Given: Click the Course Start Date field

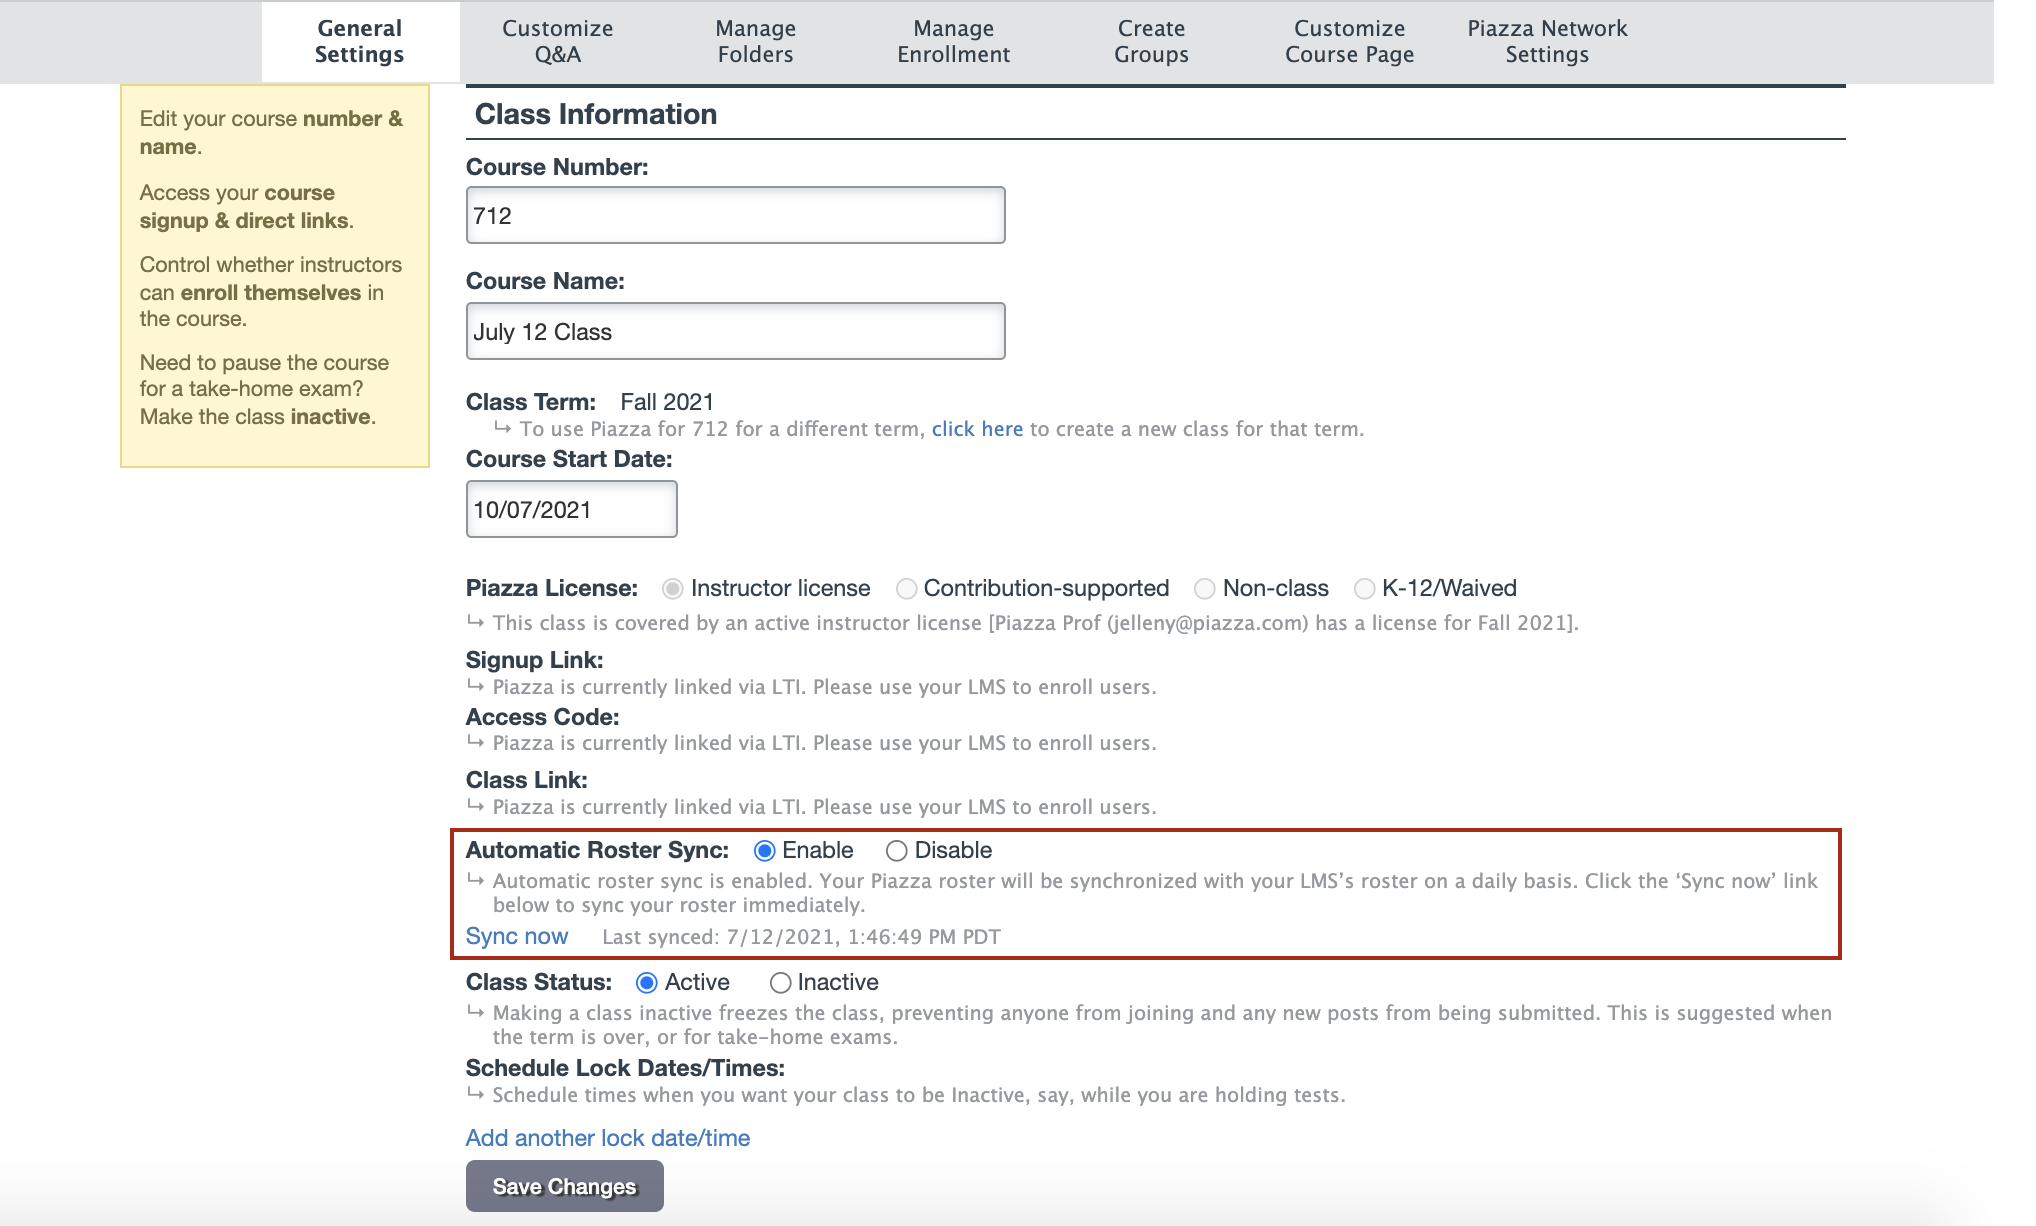Looking at the screenshot, I should 571,509.
